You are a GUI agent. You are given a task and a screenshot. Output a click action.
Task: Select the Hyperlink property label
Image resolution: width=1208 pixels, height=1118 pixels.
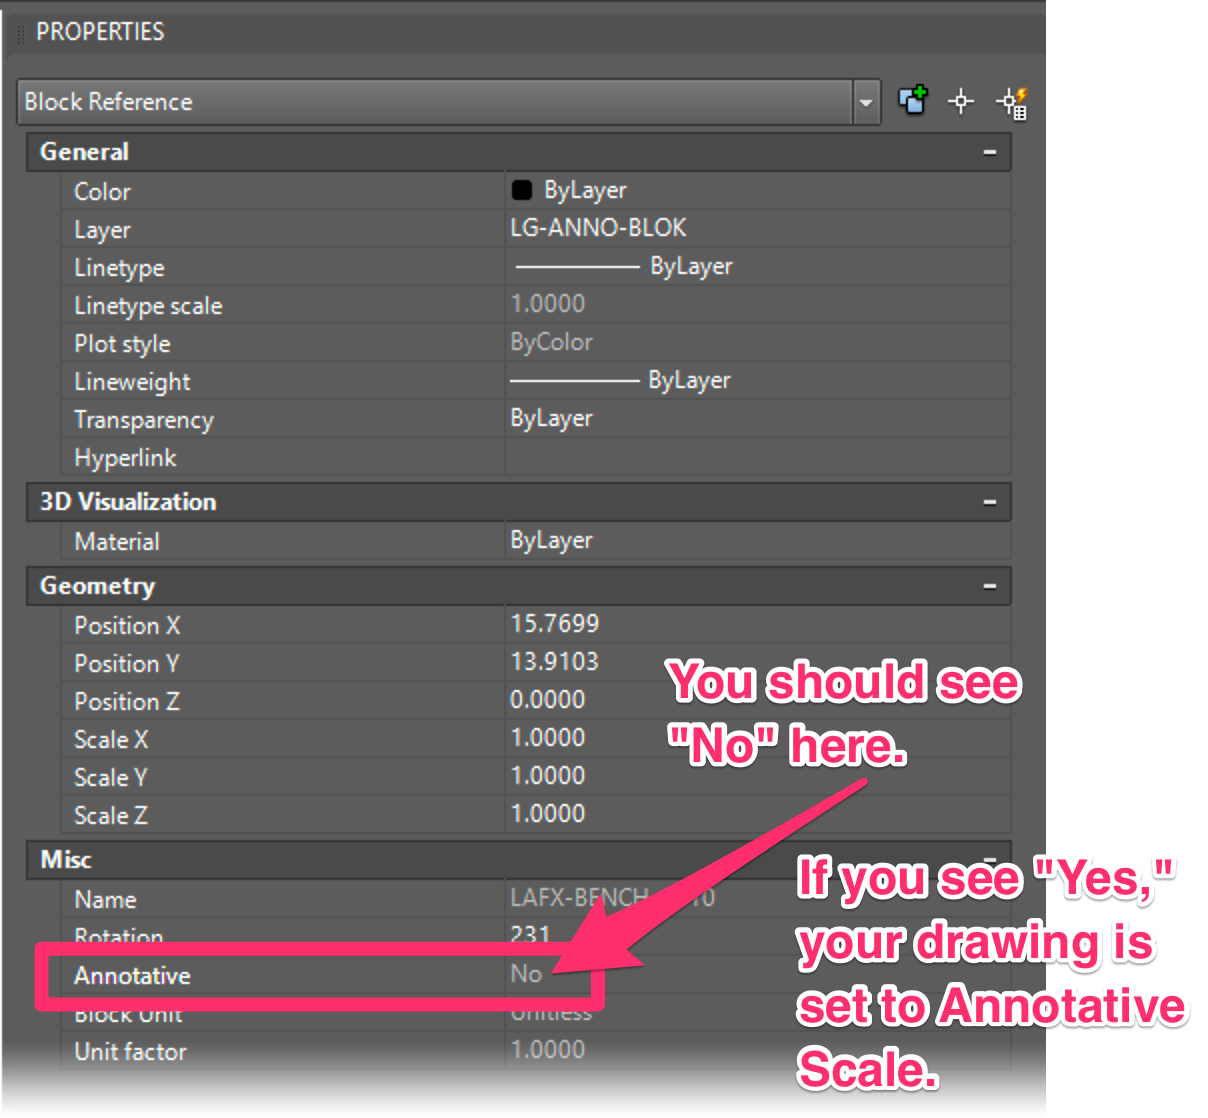(x=125, y=458)
